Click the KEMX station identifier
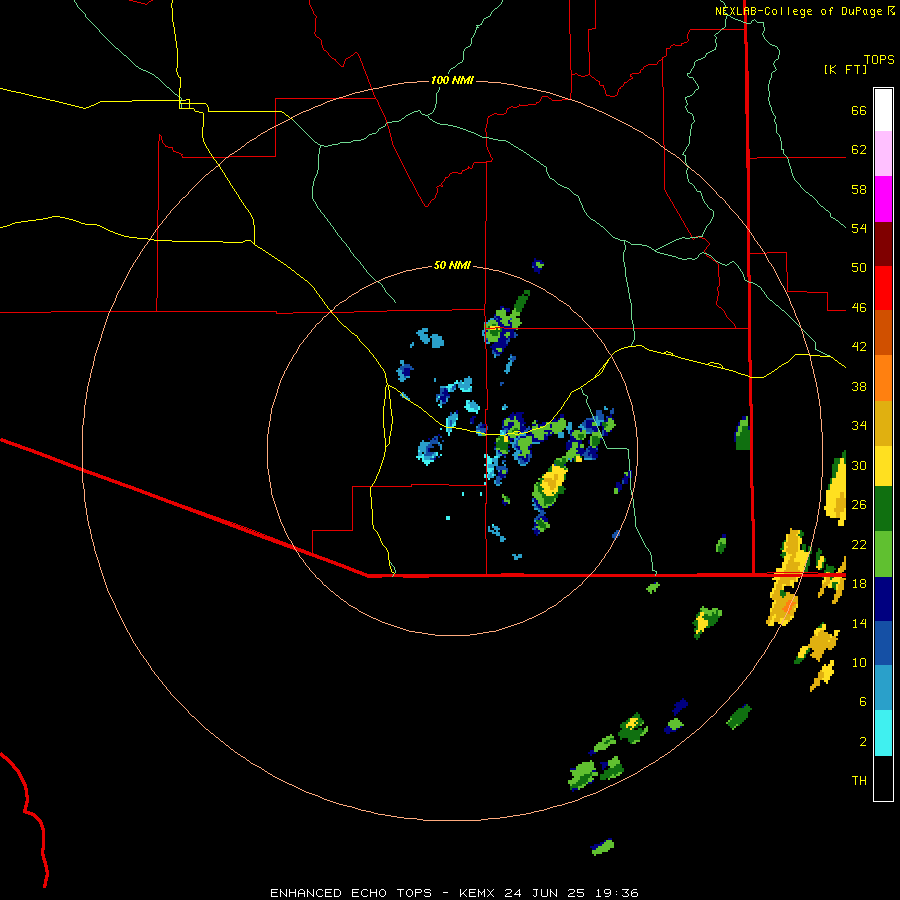 coord(479,893)
